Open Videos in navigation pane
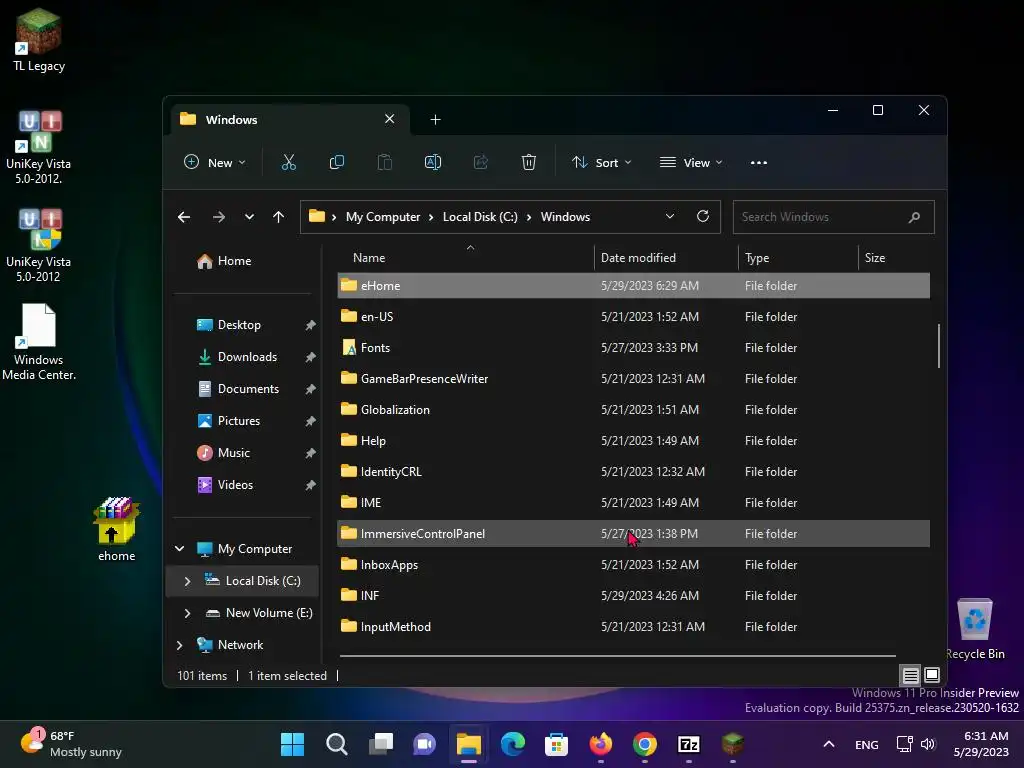1024x768 pixels. click(225, 485)
